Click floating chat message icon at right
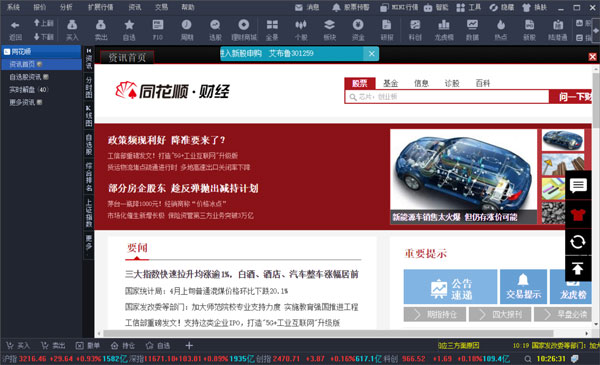 (x=578, y=186)
